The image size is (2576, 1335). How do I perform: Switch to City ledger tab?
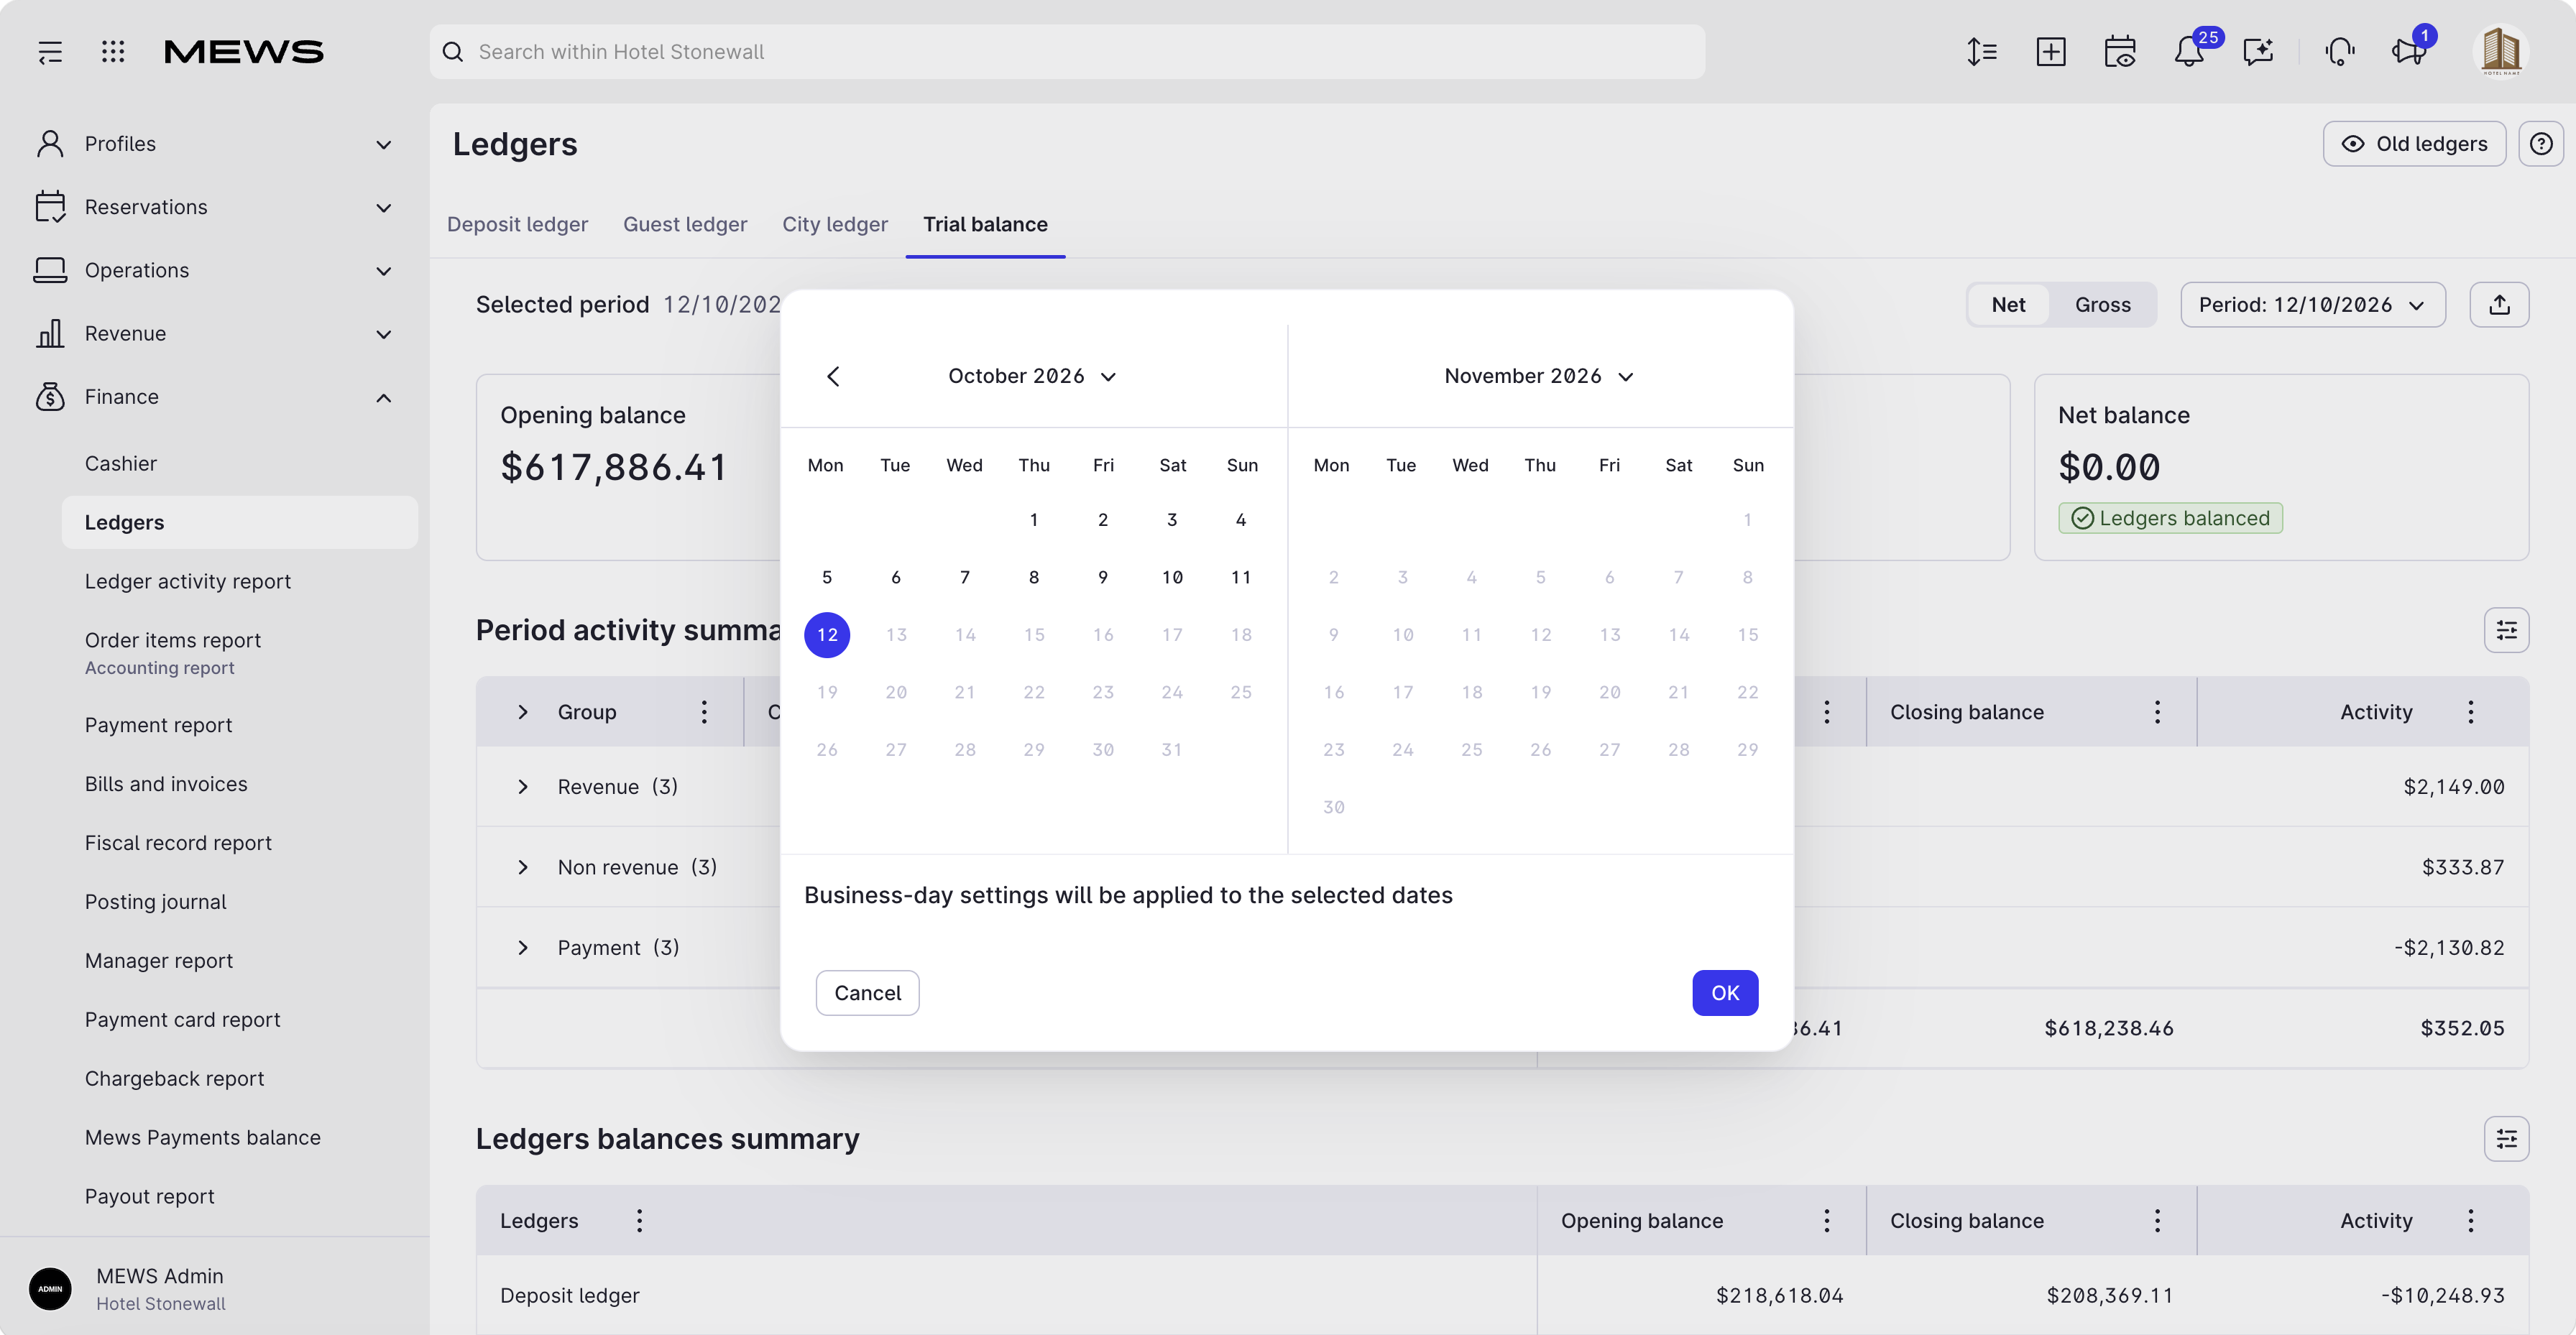pos(835,225)
